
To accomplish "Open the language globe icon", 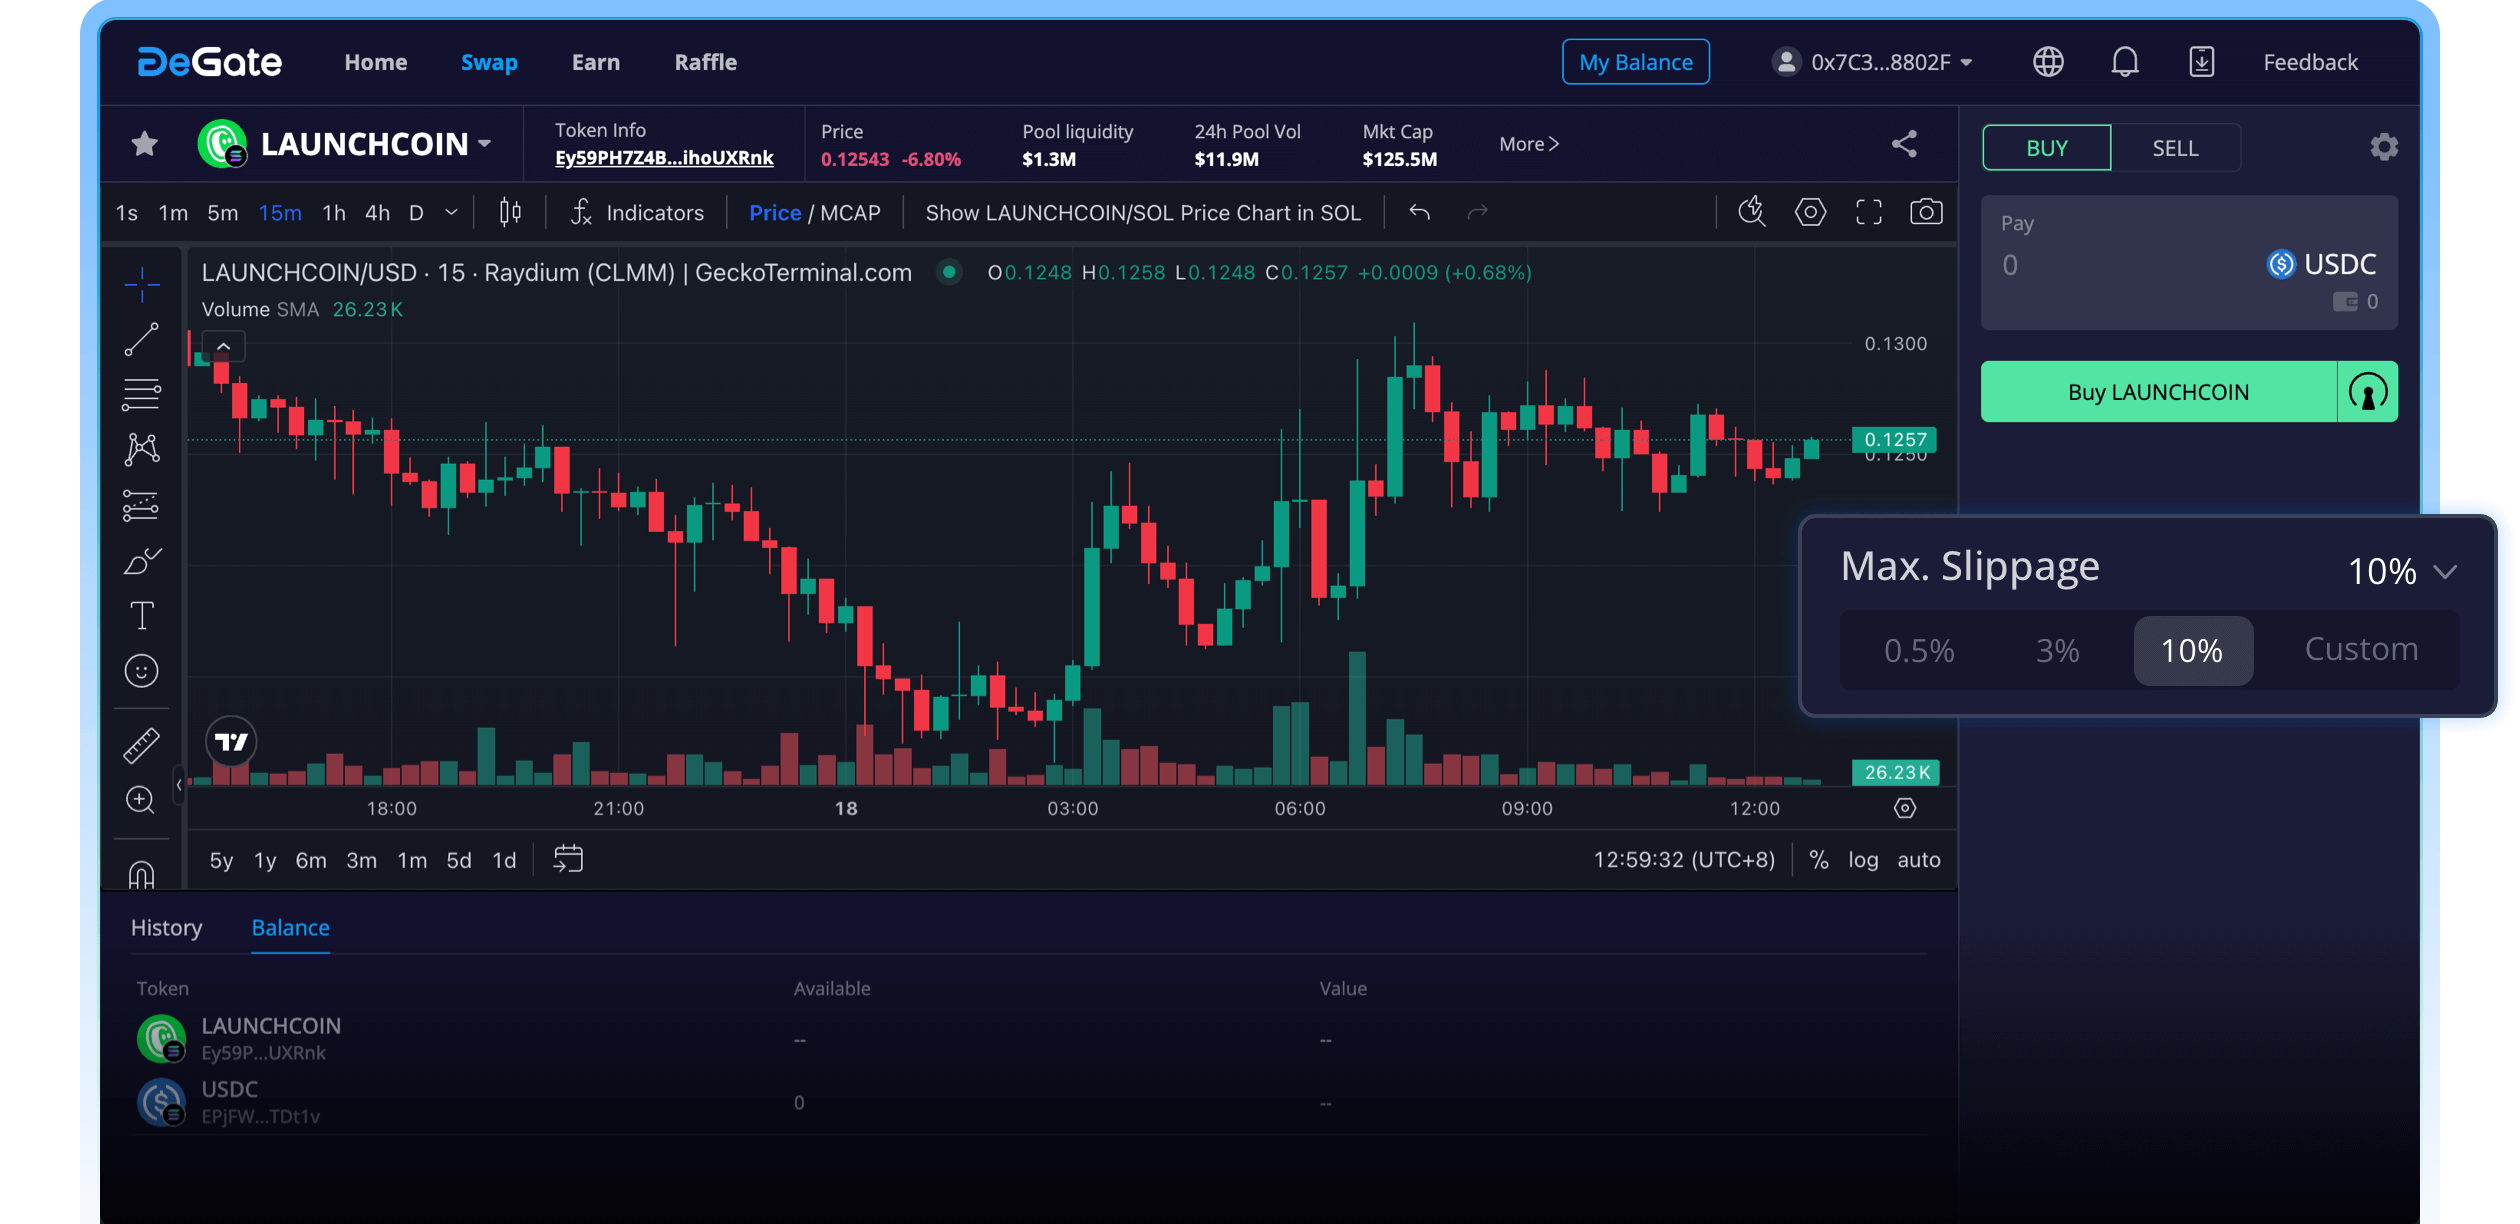I will (x=2048, y=62).
